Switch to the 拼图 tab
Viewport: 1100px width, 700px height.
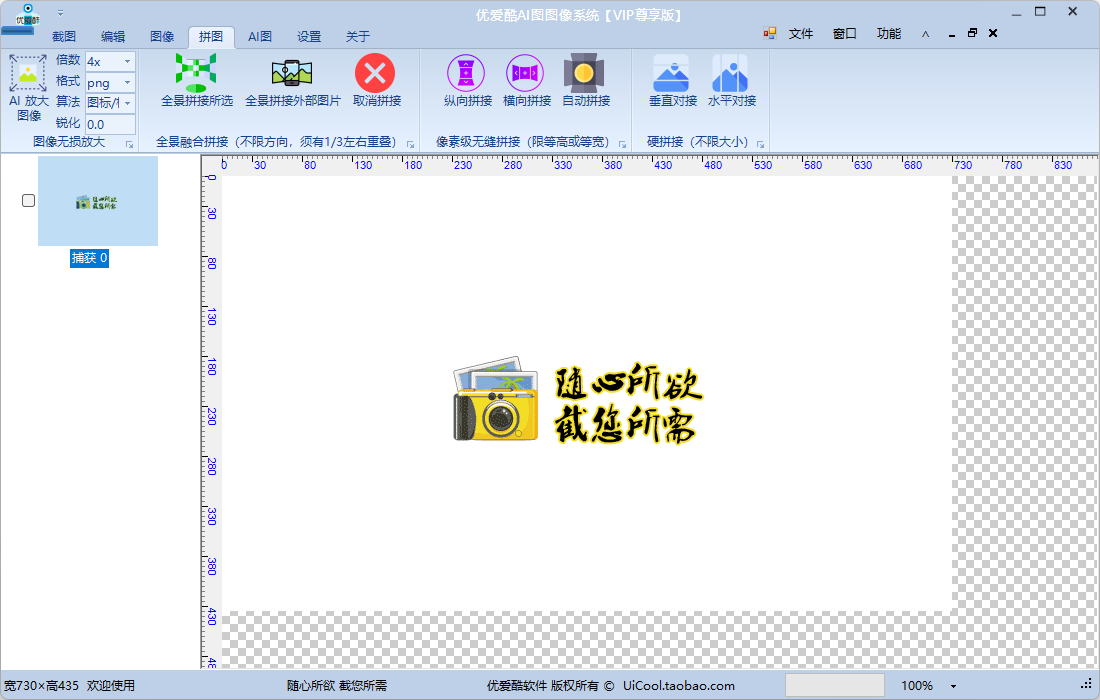click(211, 36)
